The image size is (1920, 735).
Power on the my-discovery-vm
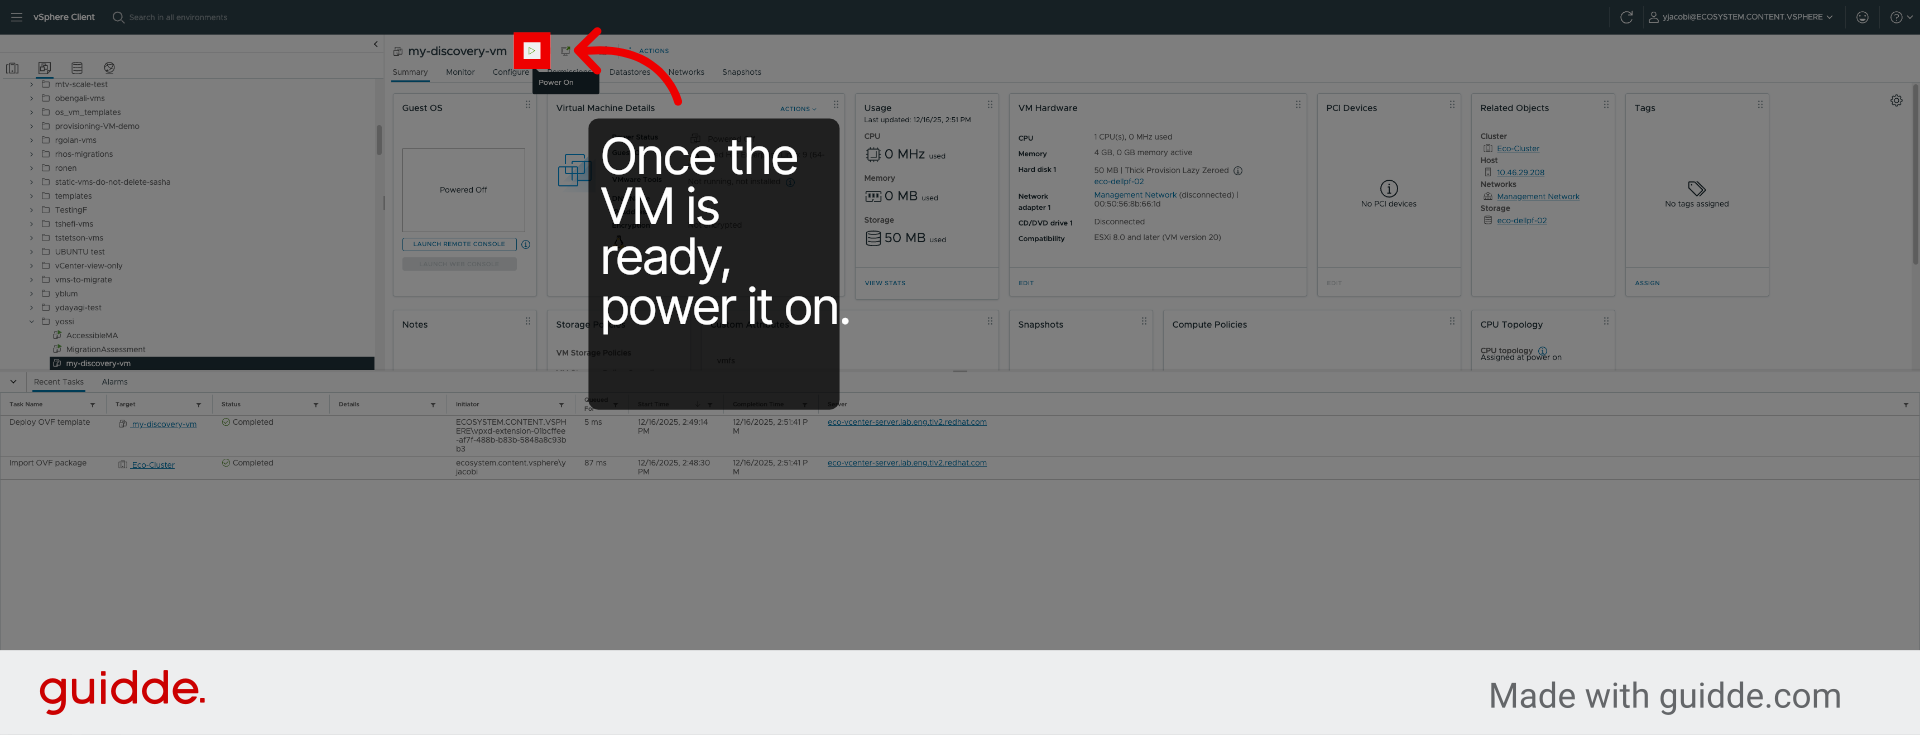(x=532, y=51)
